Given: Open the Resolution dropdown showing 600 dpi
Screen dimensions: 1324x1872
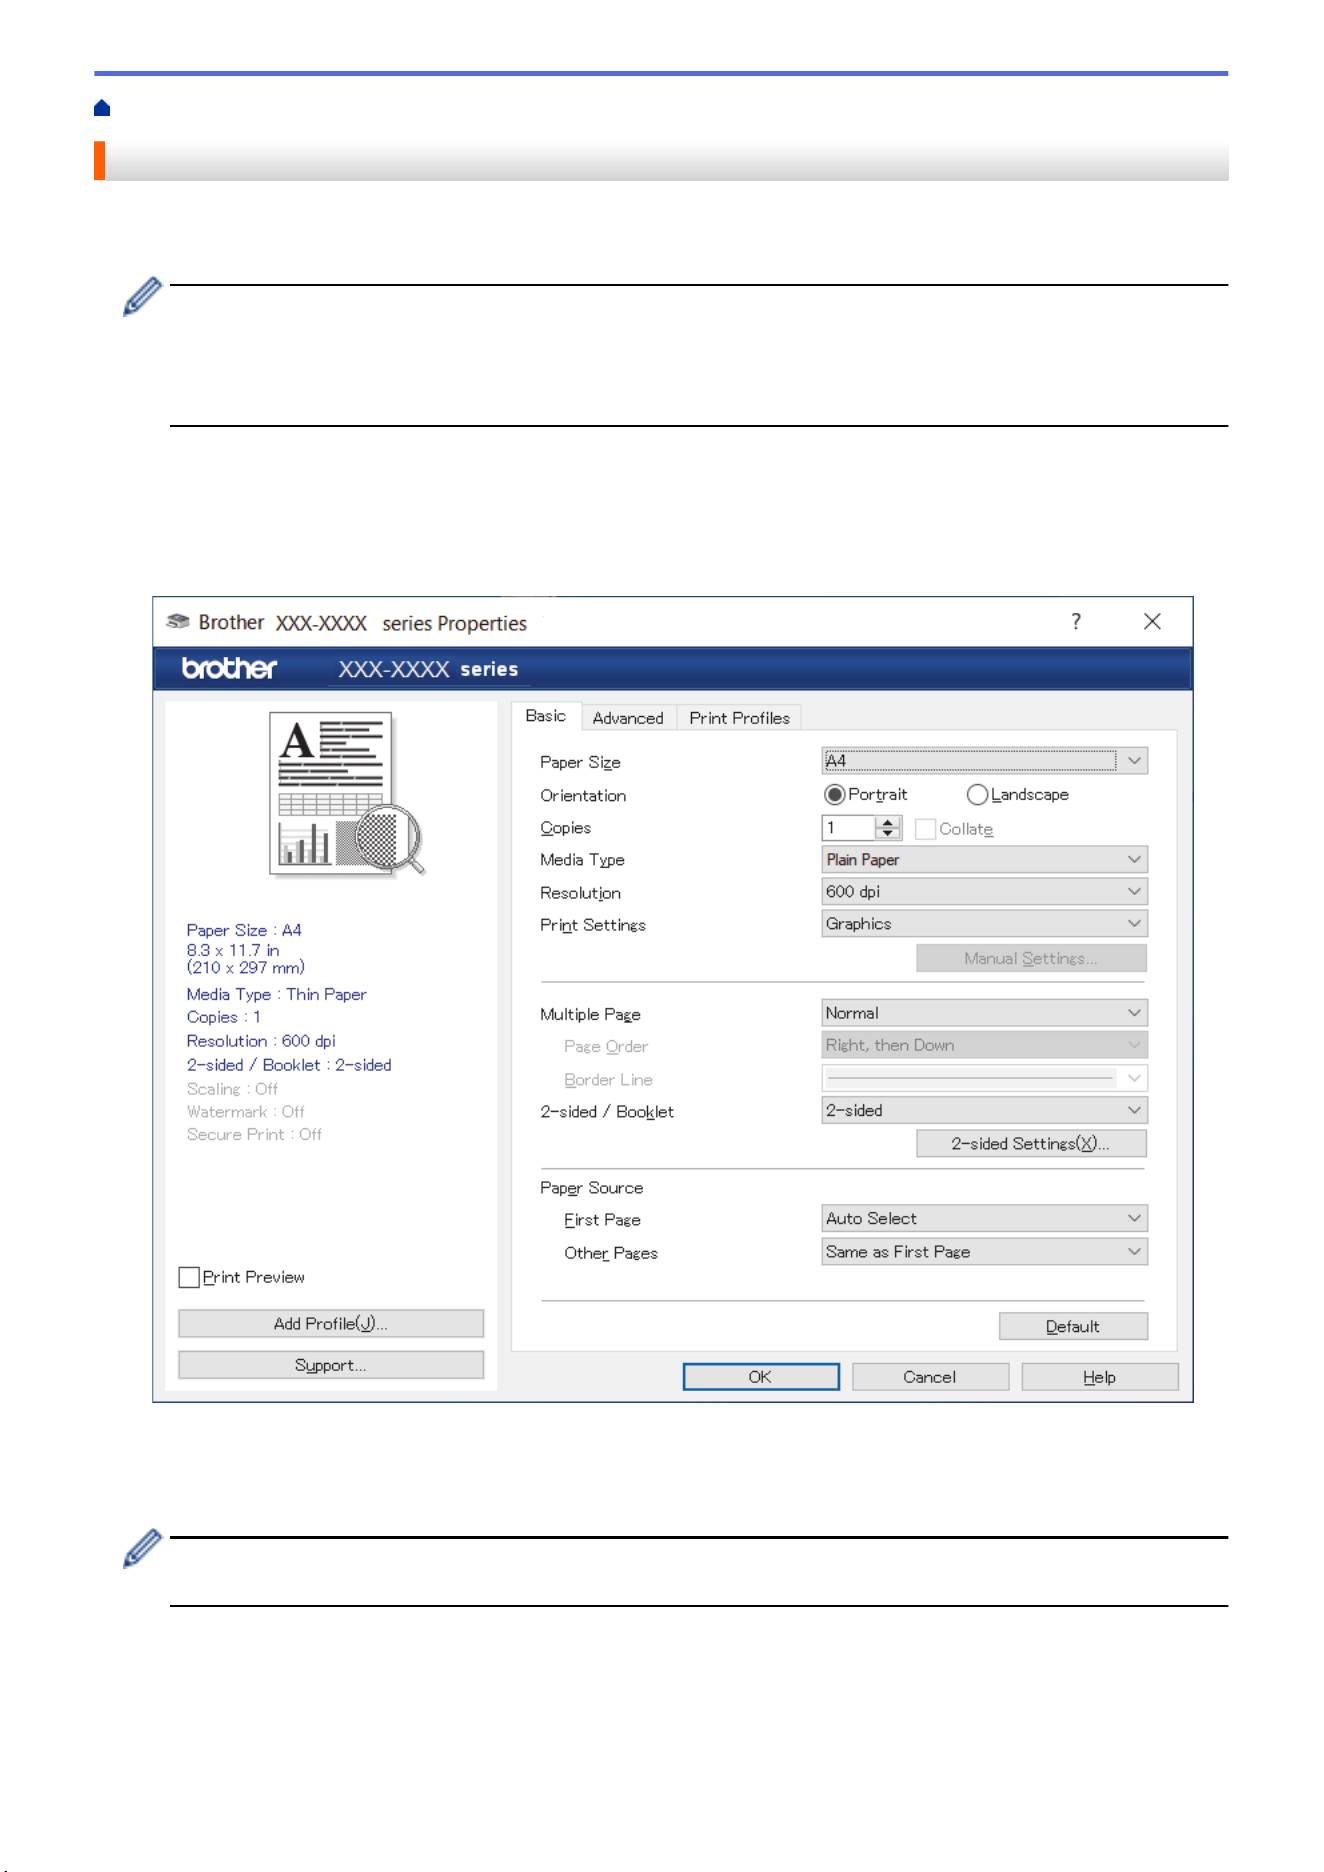Looking at the screenshot, I should 984,892.
